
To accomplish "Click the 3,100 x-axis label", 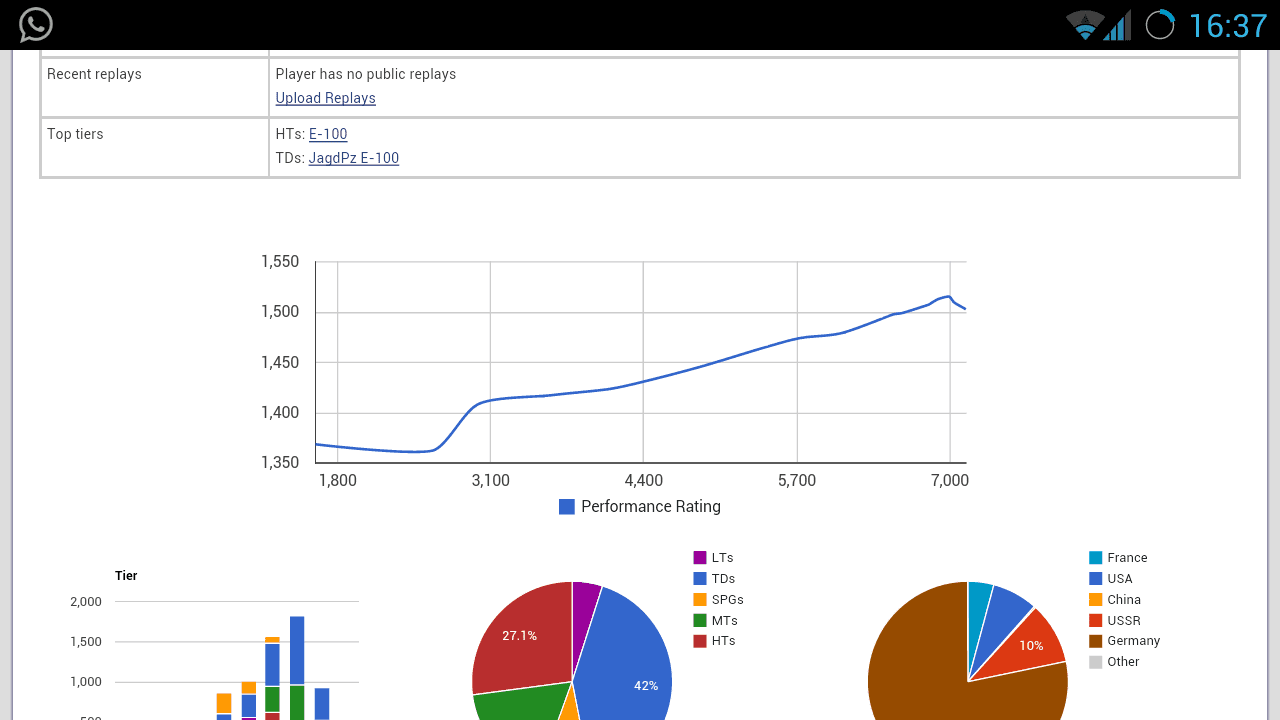I will point(491,481).
